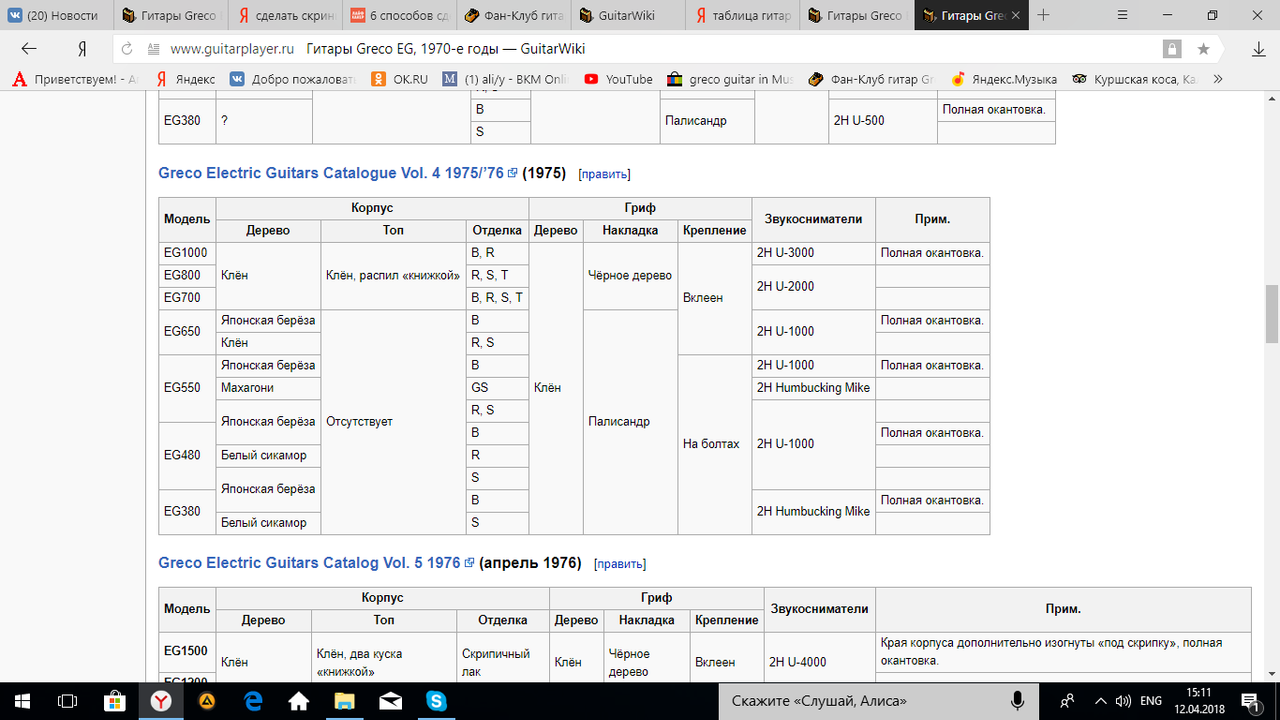Select the 'EG1500' model cell in the 1976 table
1280x720 pixels.
187,651
